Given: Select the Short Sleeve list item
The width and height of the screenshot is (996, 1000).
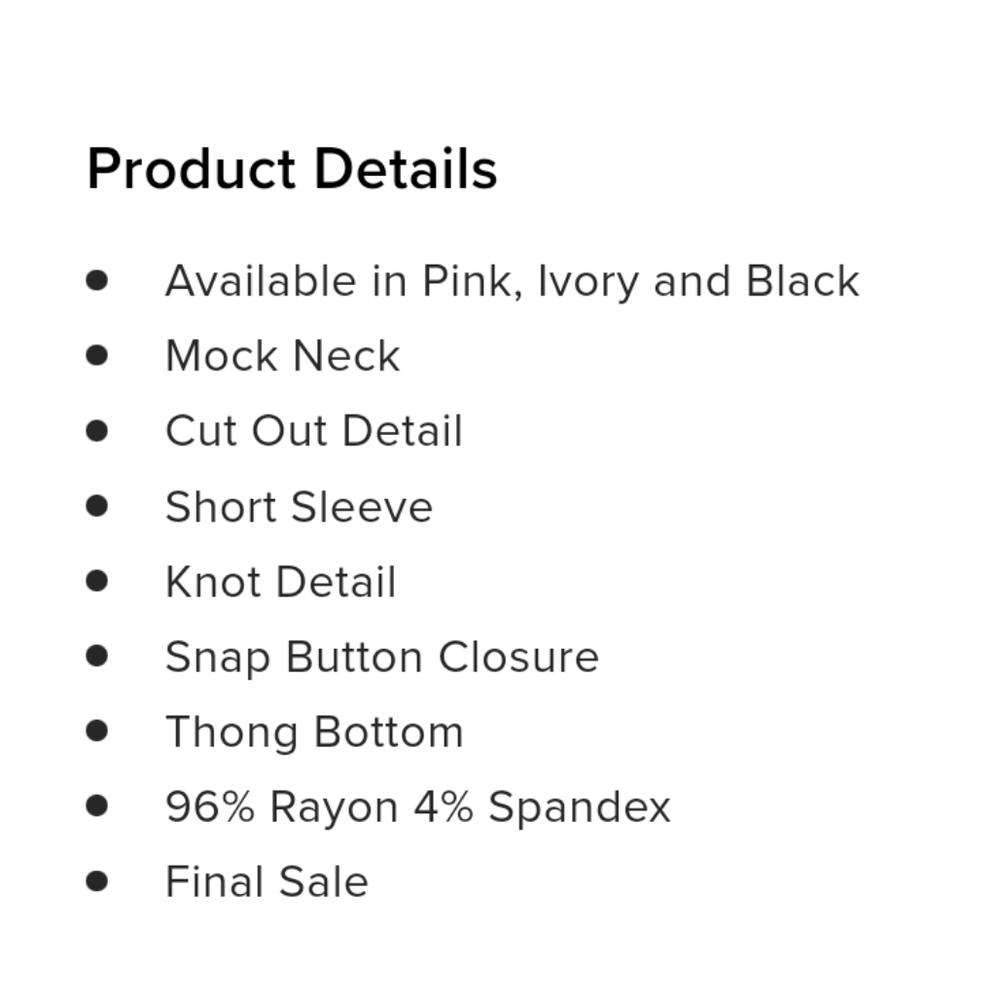Looking at the screenshot, I should [298, 506].
